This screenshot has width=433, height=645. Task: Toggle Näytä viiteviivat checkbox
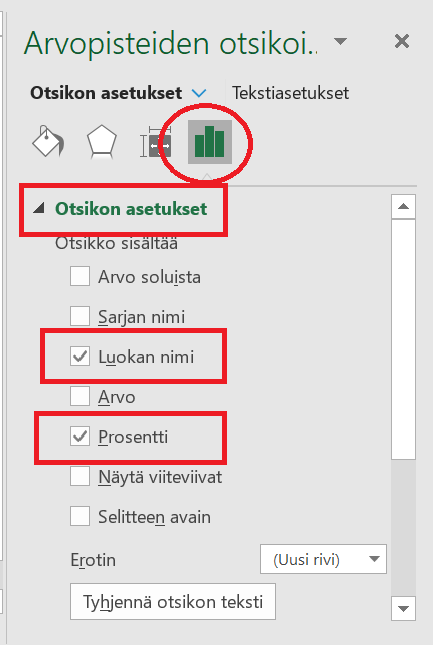click(80, 476)
